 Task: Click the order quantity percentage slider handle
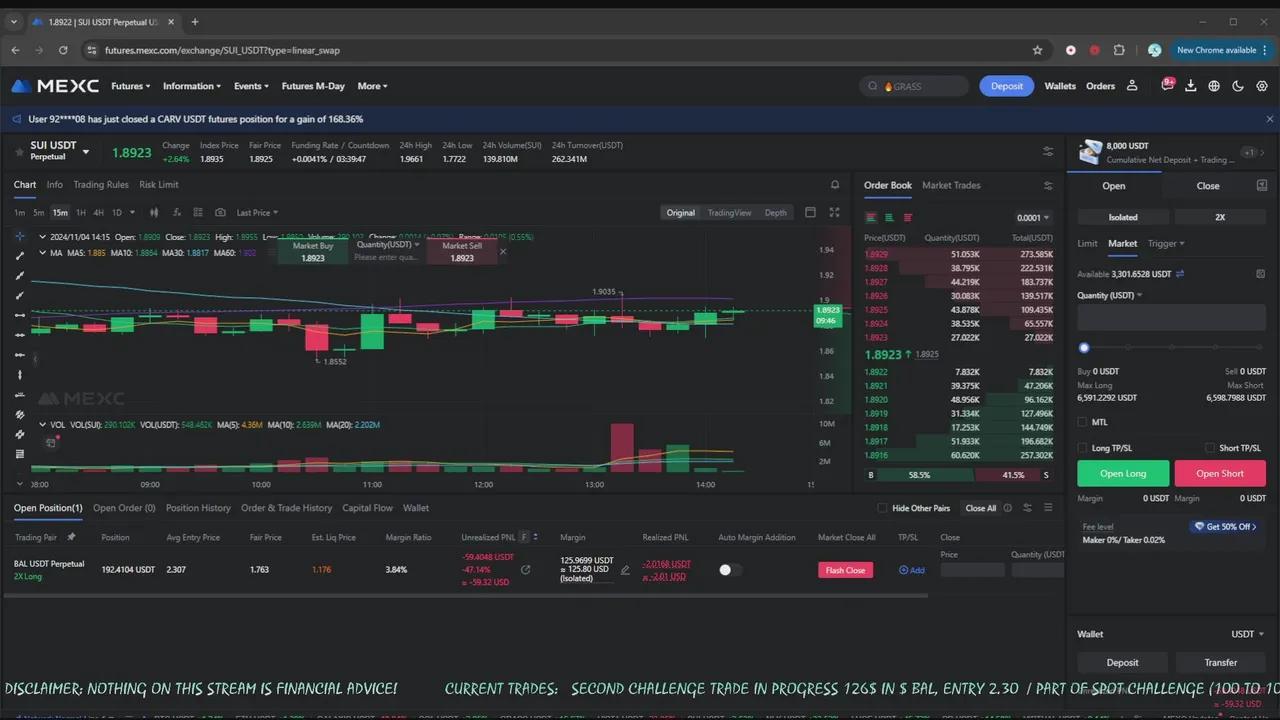pos(1084,348)
